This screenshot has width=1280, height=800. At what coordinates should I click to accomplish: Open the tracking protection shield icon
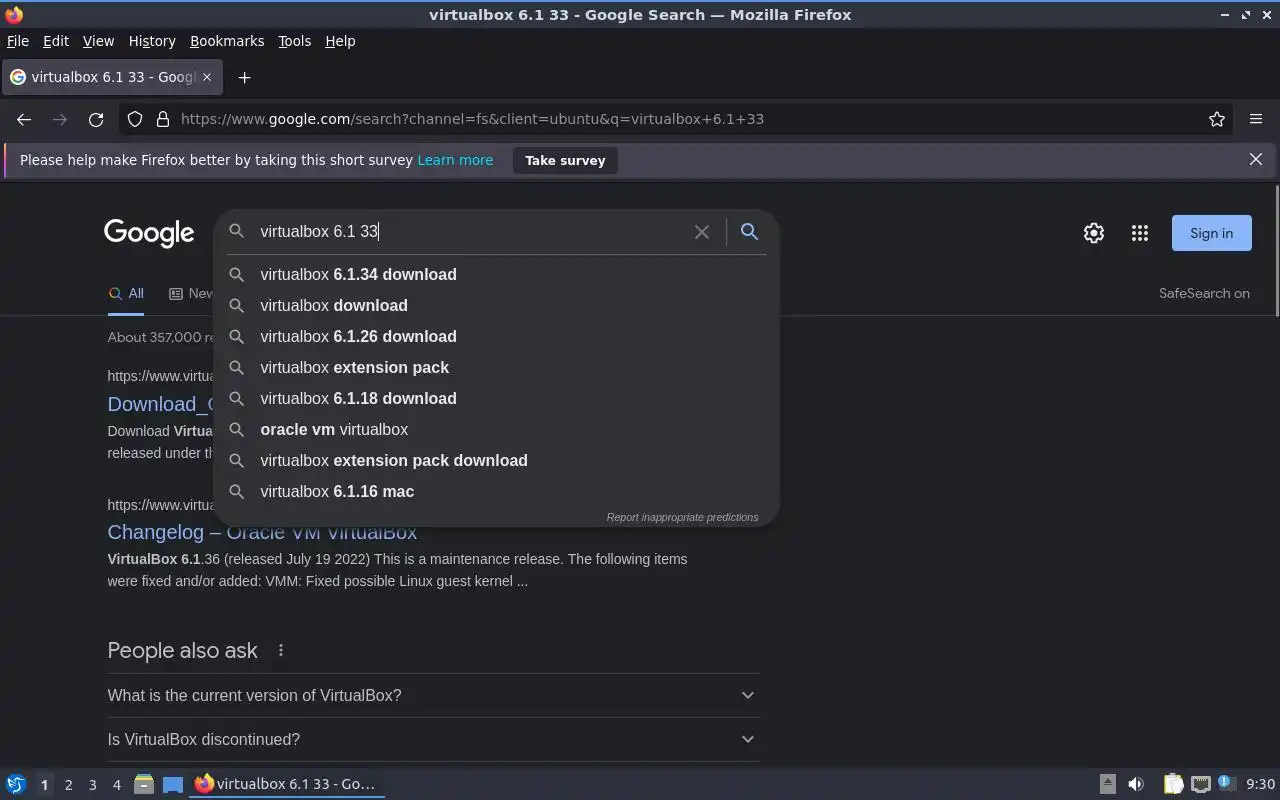click(x=135, y=119)
